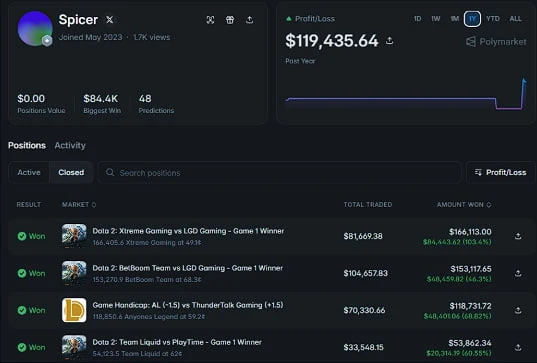Screen dimensions: 537x363
Task: Click the verified badge on avatar
Action: click(x=47, y=41)
